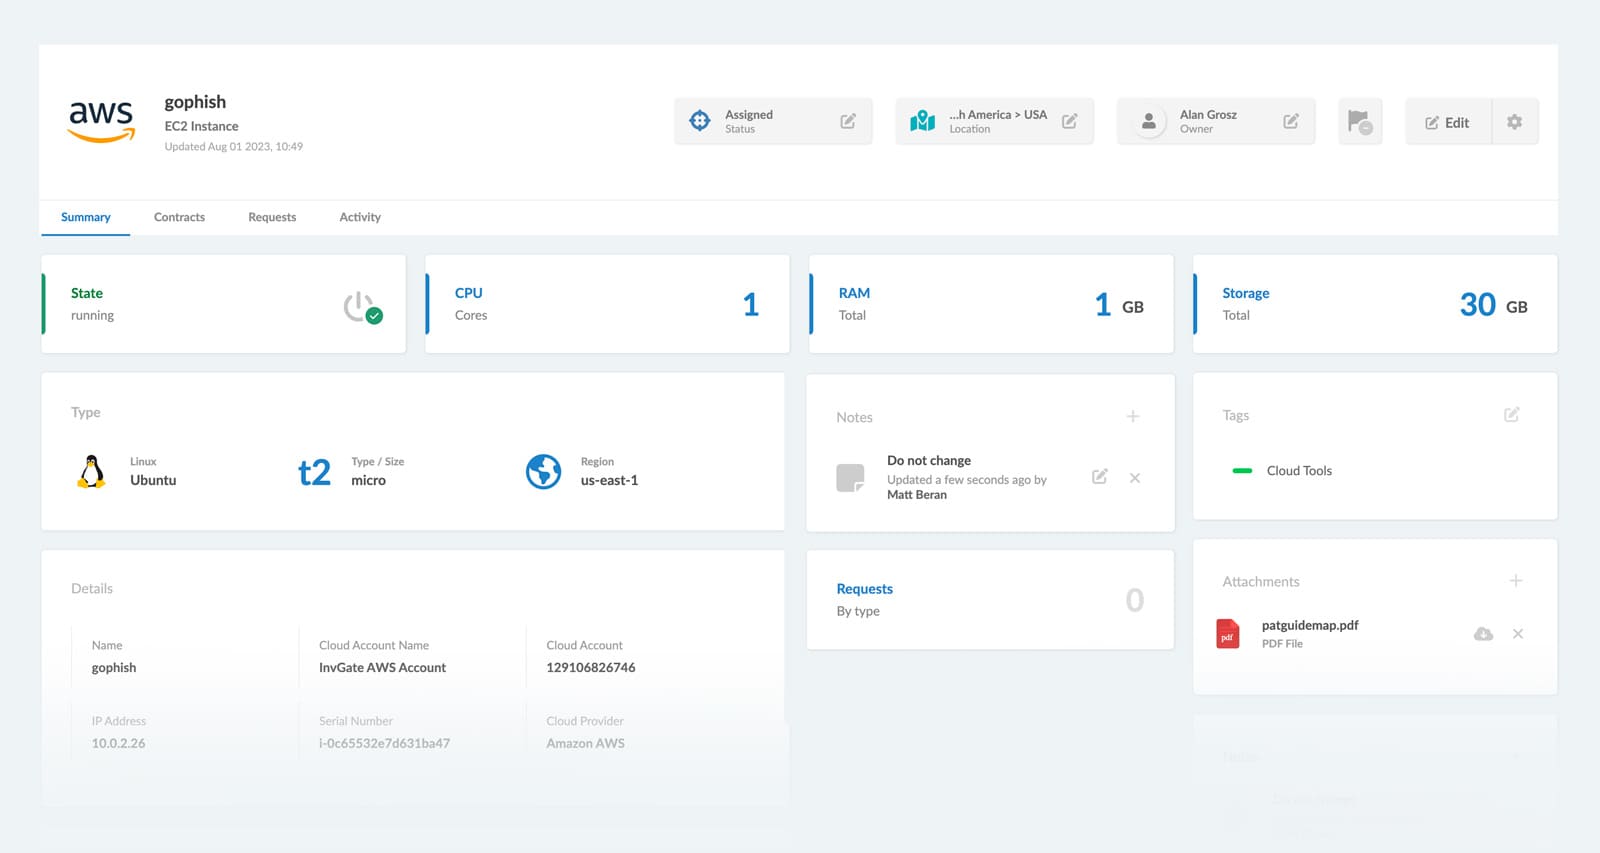Open the Requests By type card
This screenshot has height=853, width=1600.
(990, 599)
